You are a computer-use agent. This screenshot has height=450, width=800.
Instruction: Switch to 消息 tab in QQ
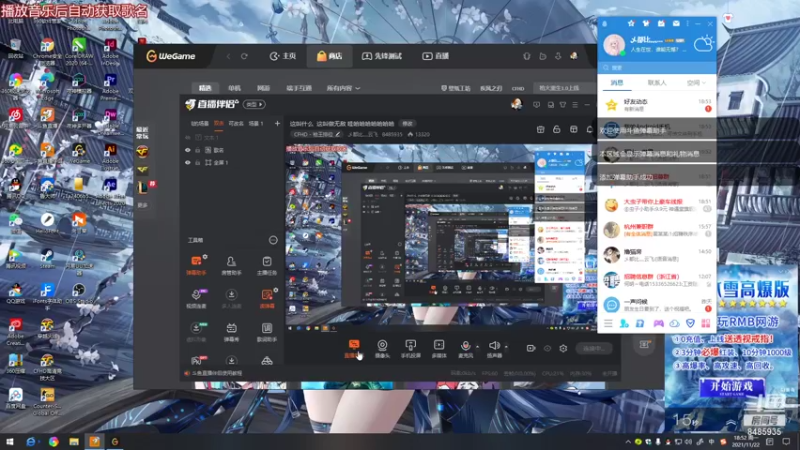617,82
